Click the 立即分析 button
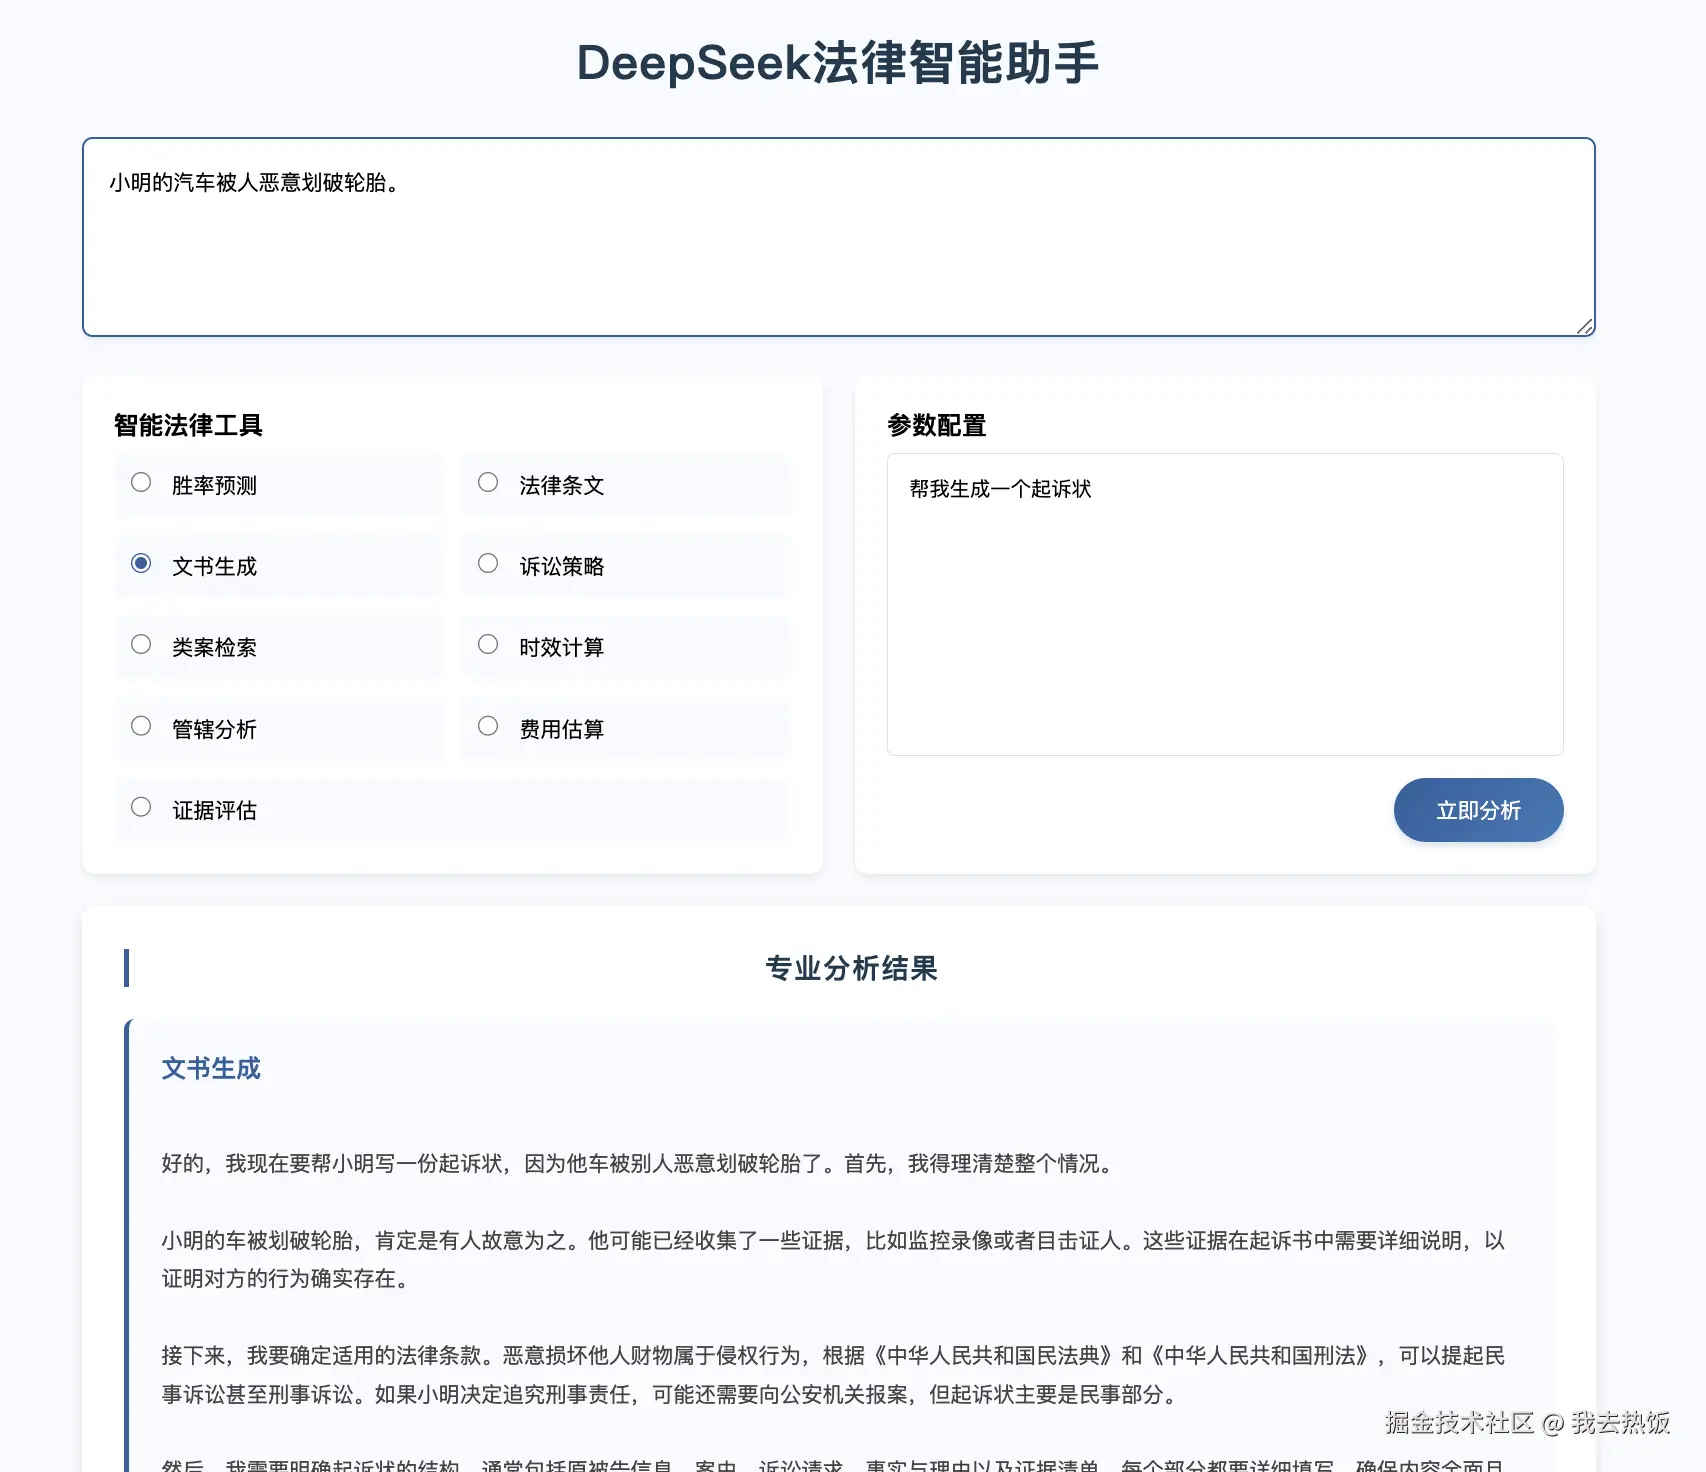Viewport: 1706px width, 1472px height. 1478,810
